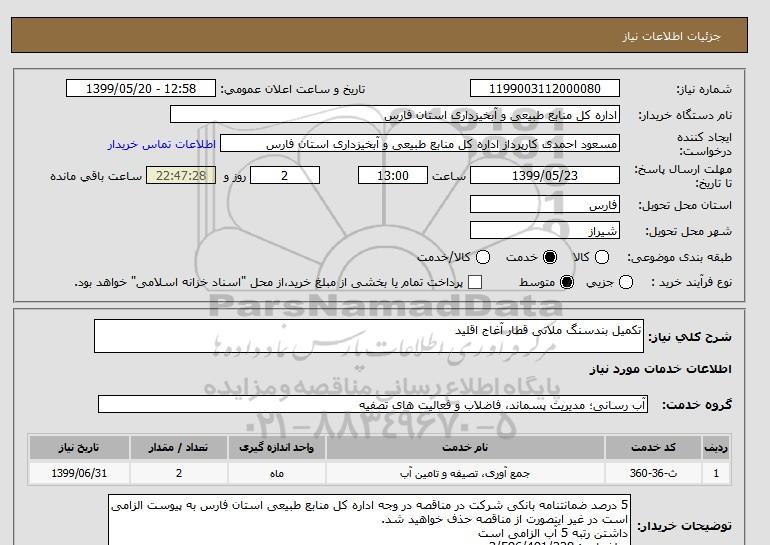Click the deadline time field 13:00
Viewport: 770px width, 545px height.
coord(393,175)
